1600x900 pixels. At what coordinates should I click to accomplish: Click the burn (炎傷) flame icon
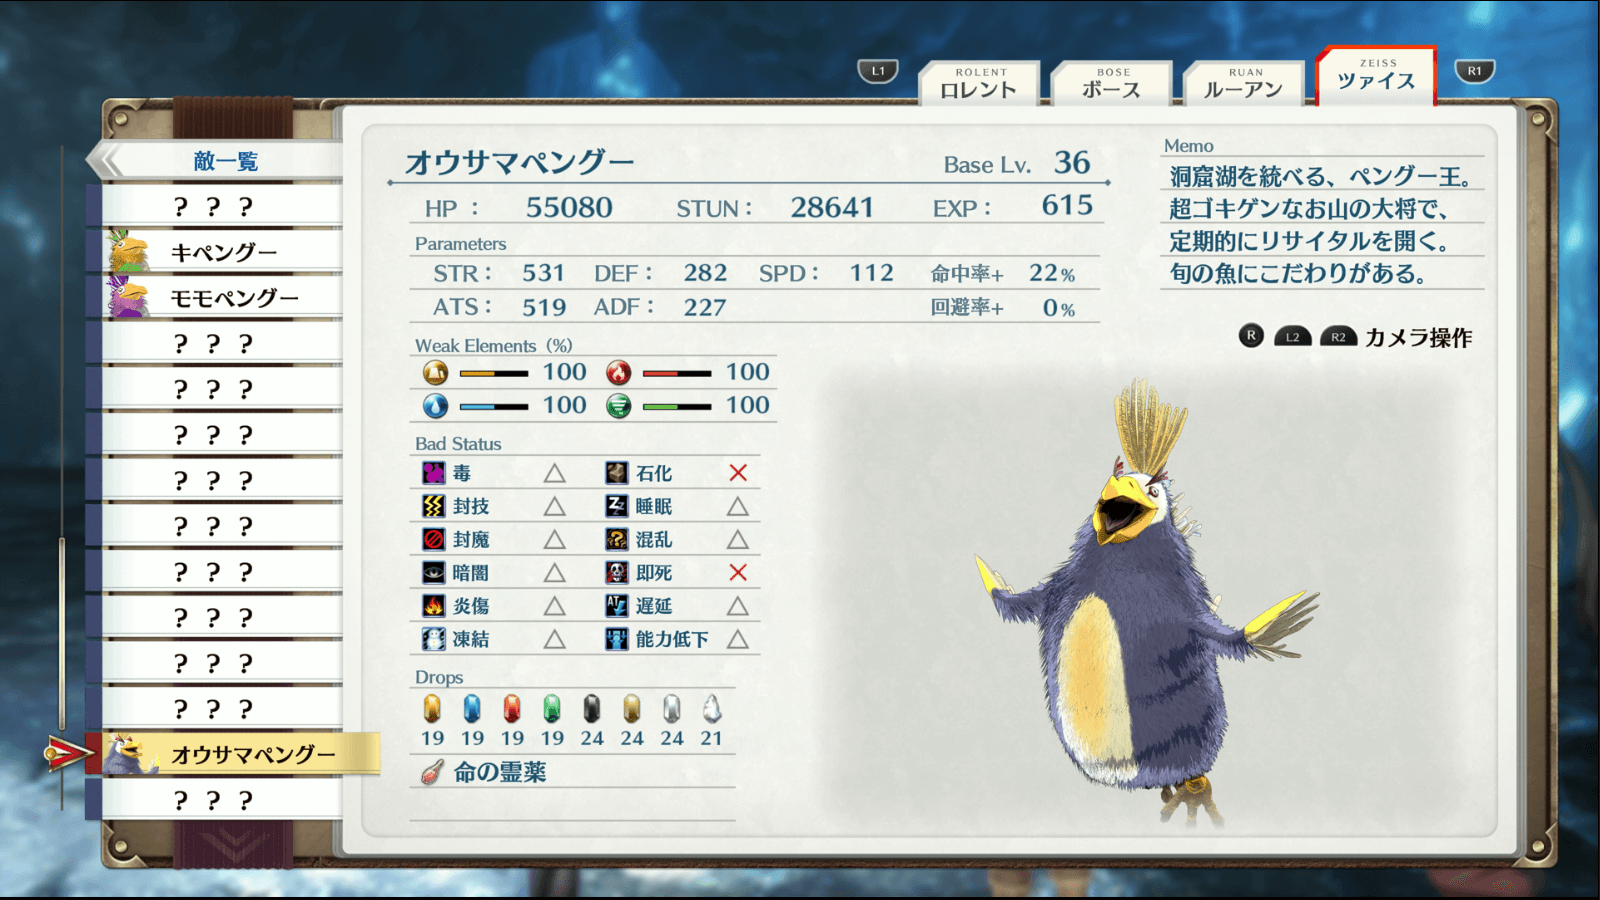tap(433, 606)
